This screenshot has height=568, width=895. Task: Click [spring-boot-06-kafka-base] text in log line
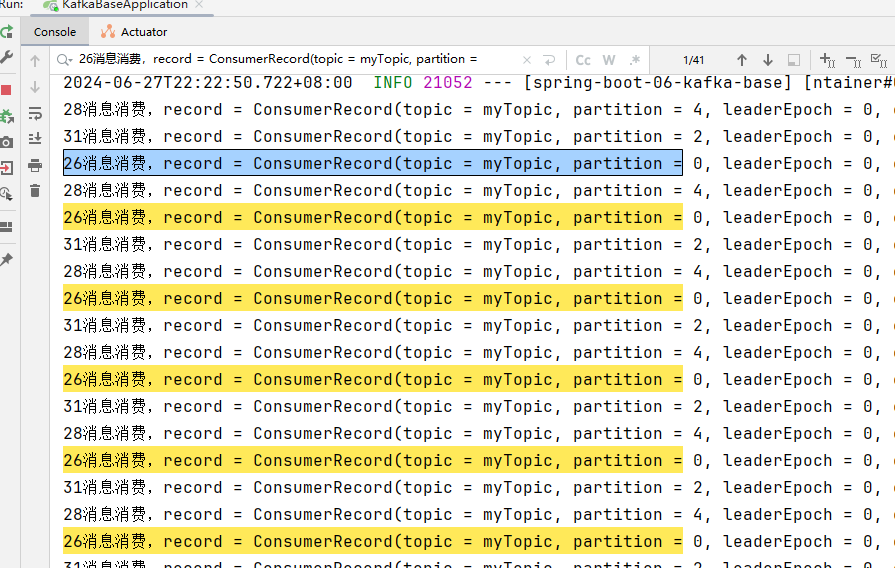pyautogui.click(x=658, y=83)
